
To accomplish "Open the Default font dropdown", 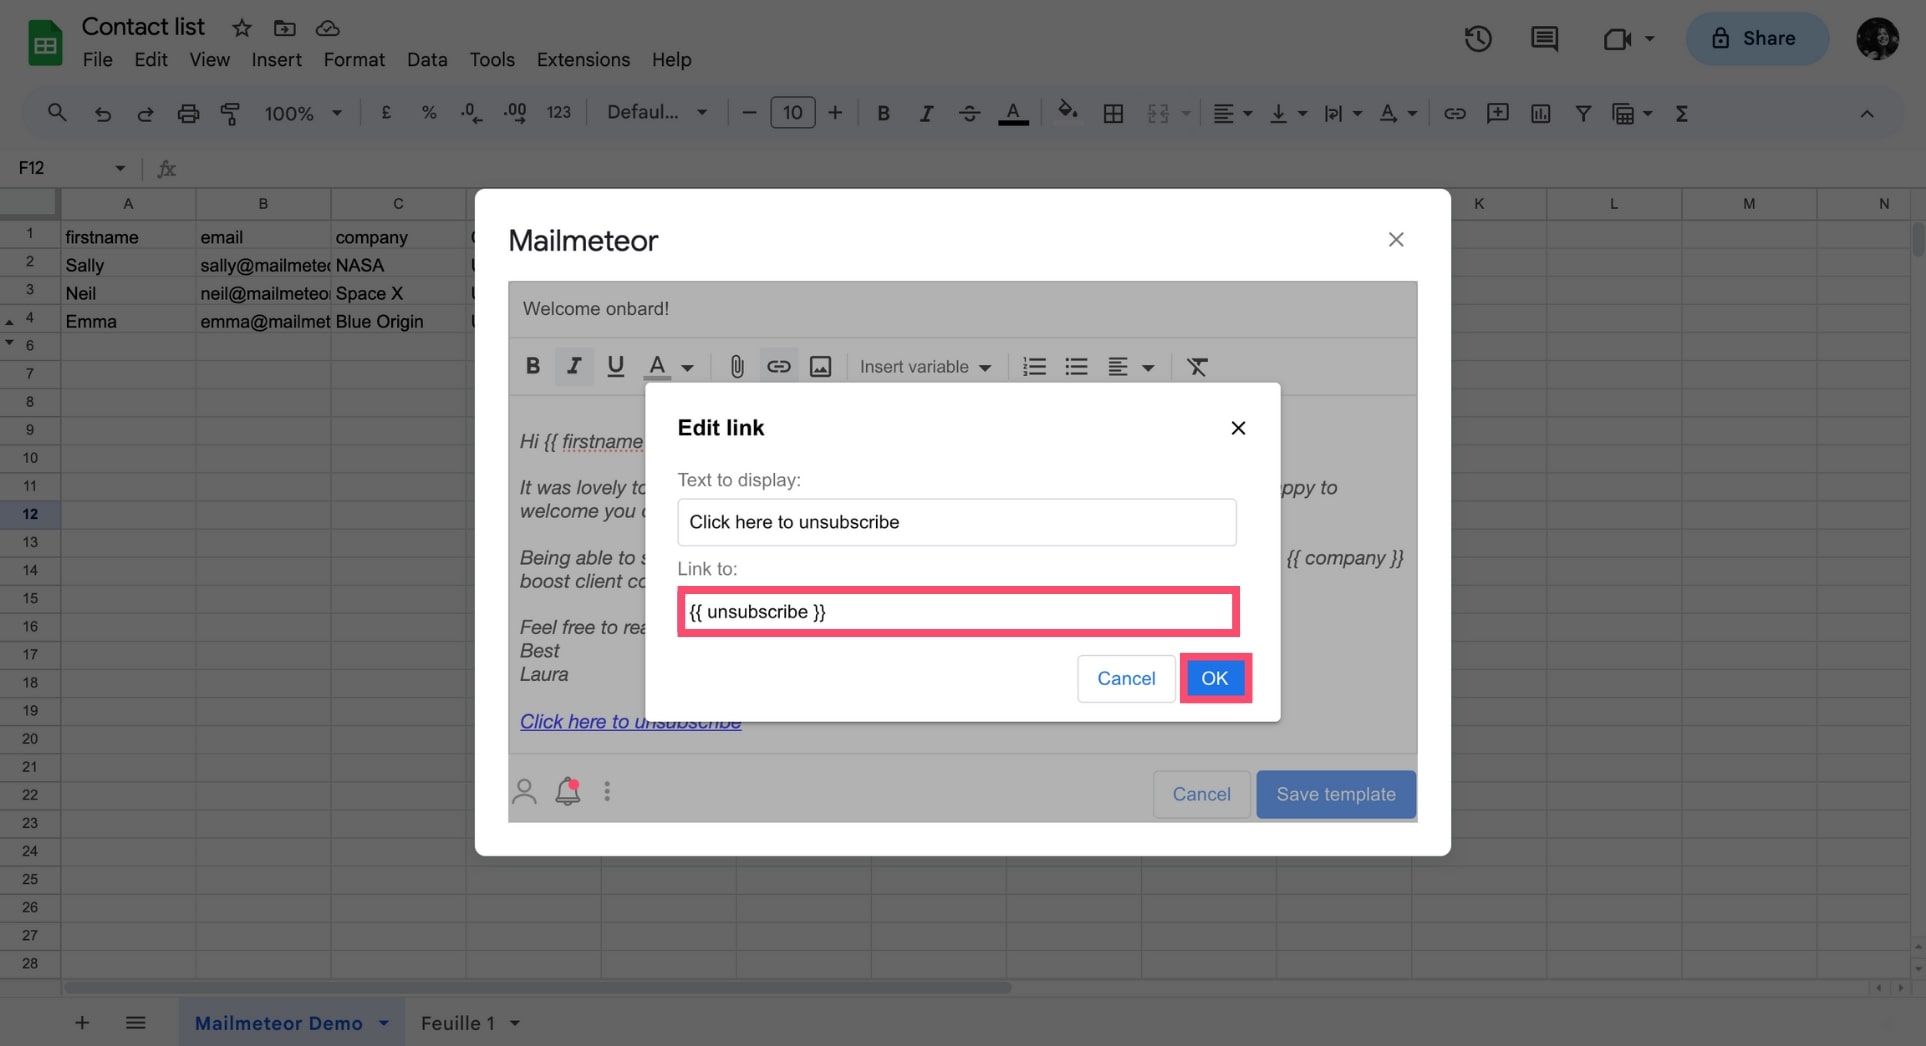I will [657, 113].
